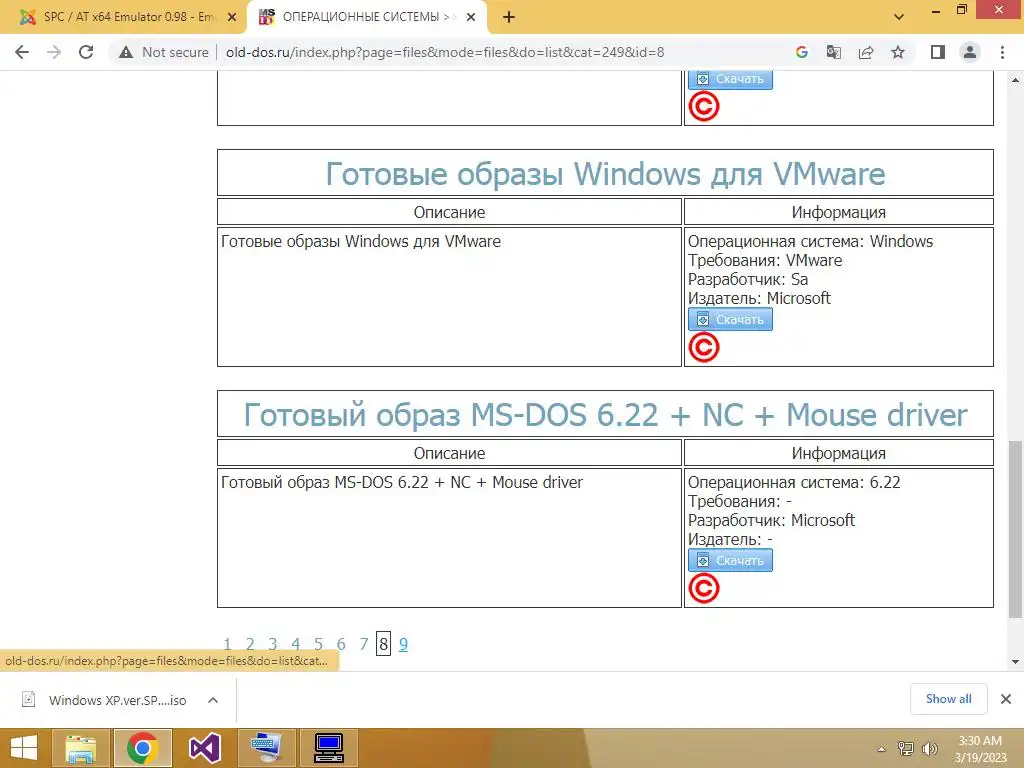Click copyright icon in MS-DOS 6.22 entry
Viewport: 1024px width, 768px height.
pyautogui.click(x=704, y=588)
